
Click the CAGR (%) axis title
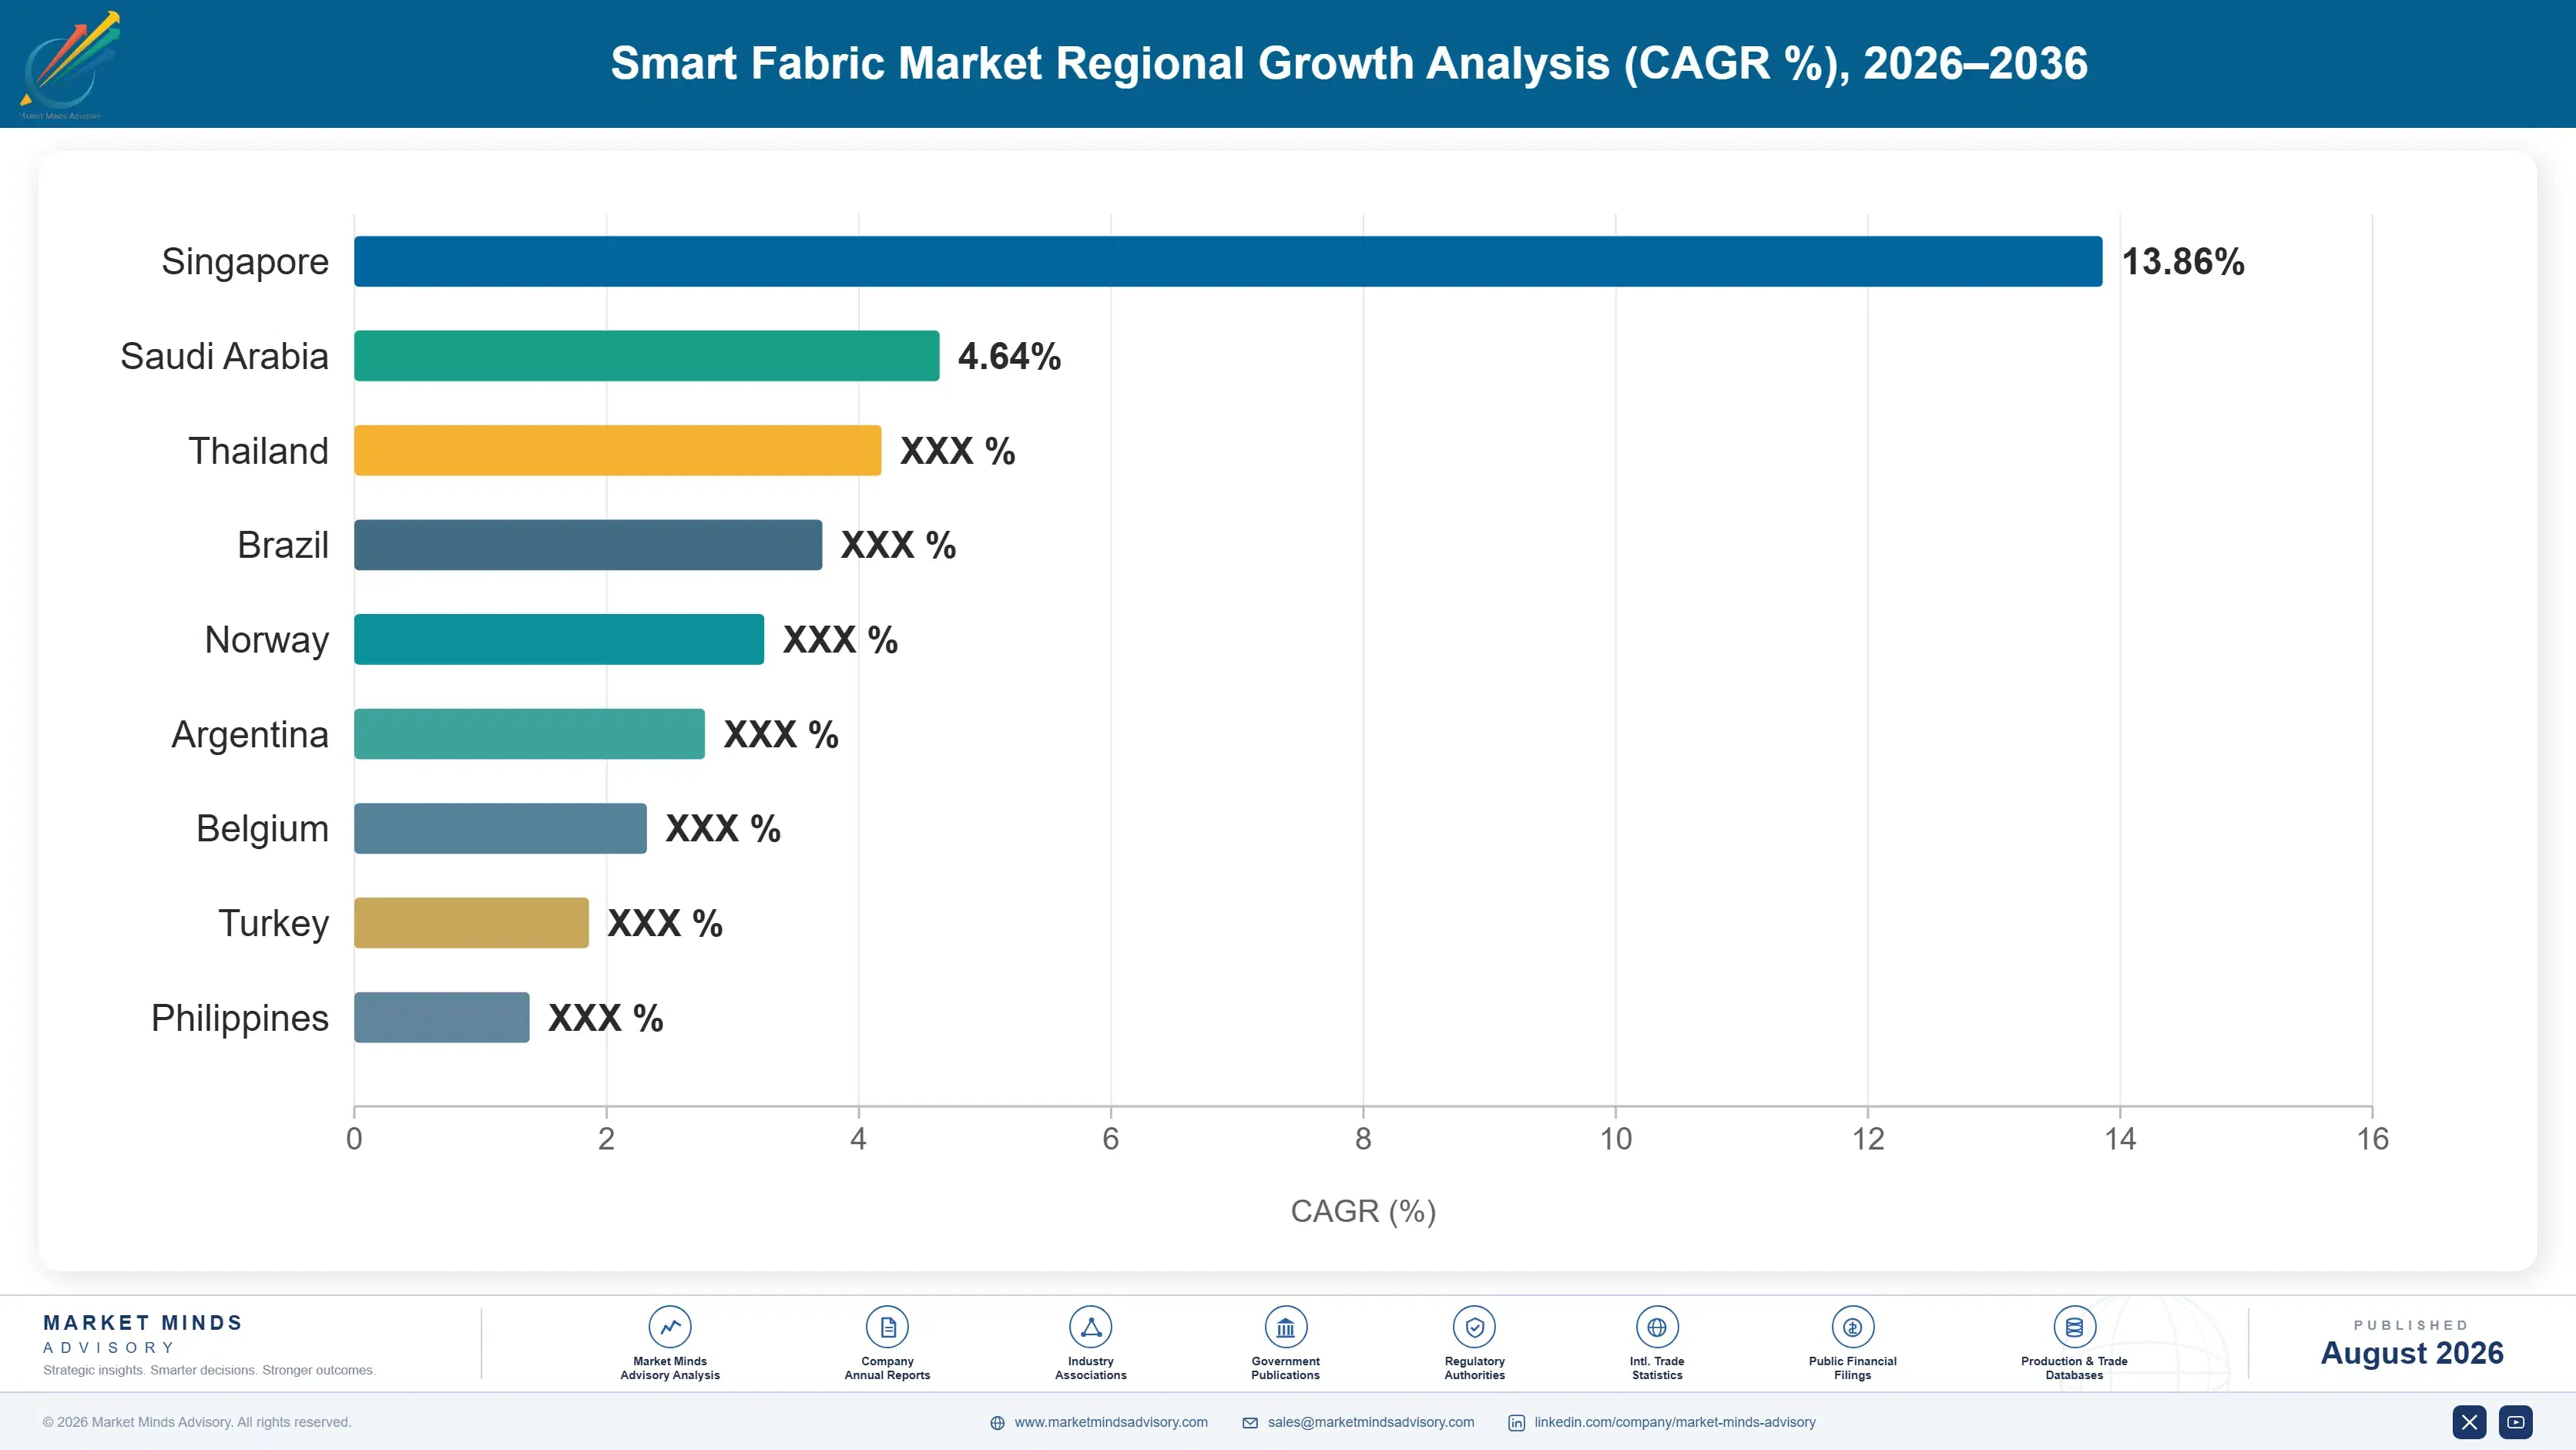pyautogui.click(x=1363, y=1211)
